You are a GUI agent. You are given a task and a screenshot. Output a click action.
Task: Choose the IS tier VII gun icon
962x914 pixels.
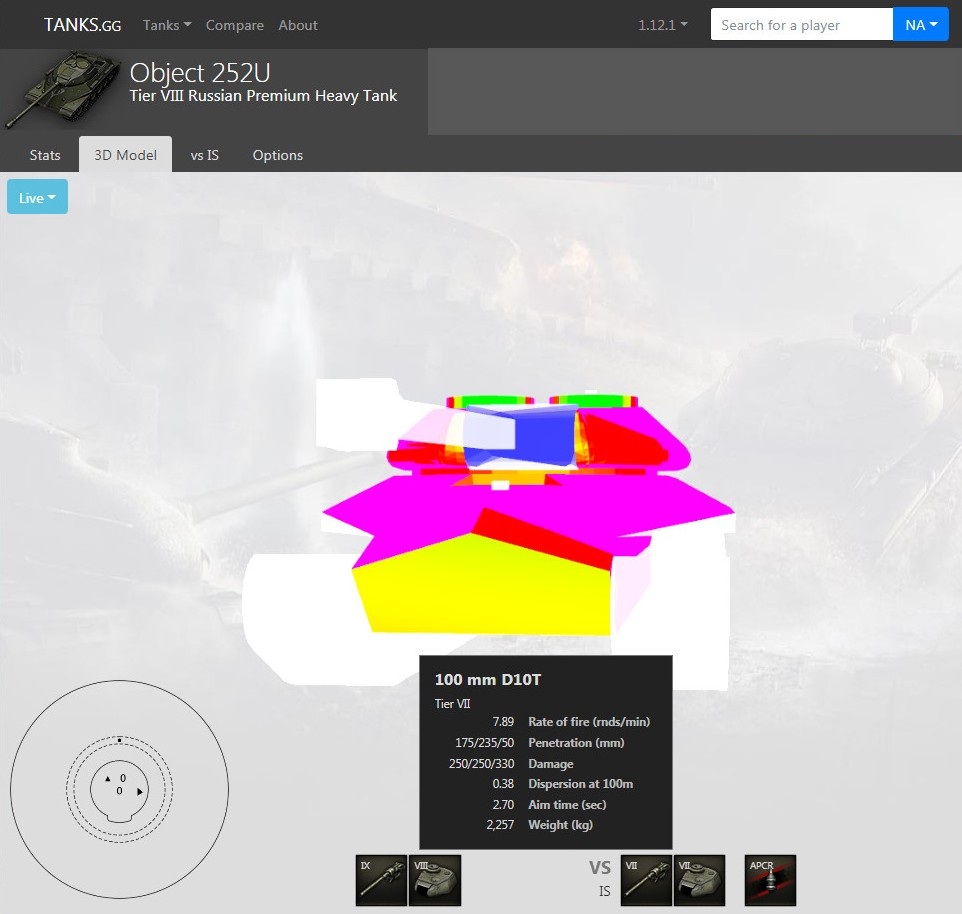point(646,880)
